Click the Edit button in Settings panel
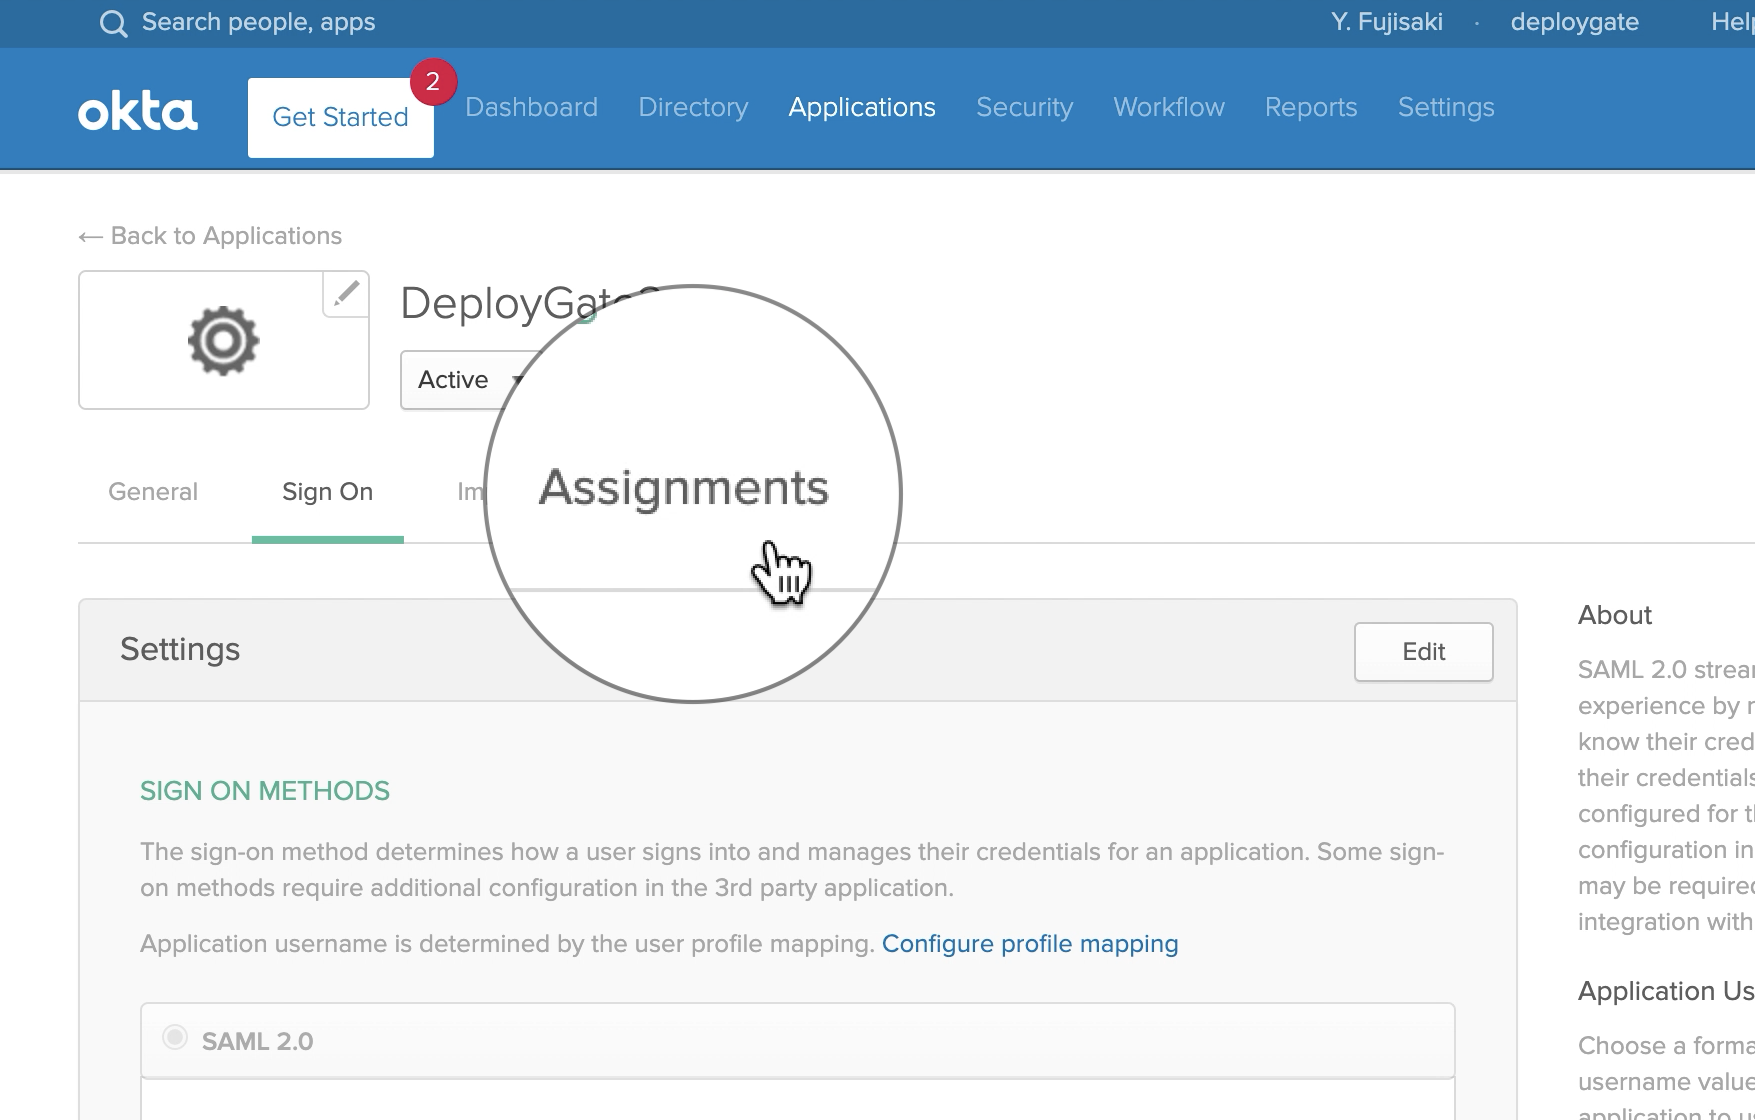1755x1120 pixels. 1423,651
